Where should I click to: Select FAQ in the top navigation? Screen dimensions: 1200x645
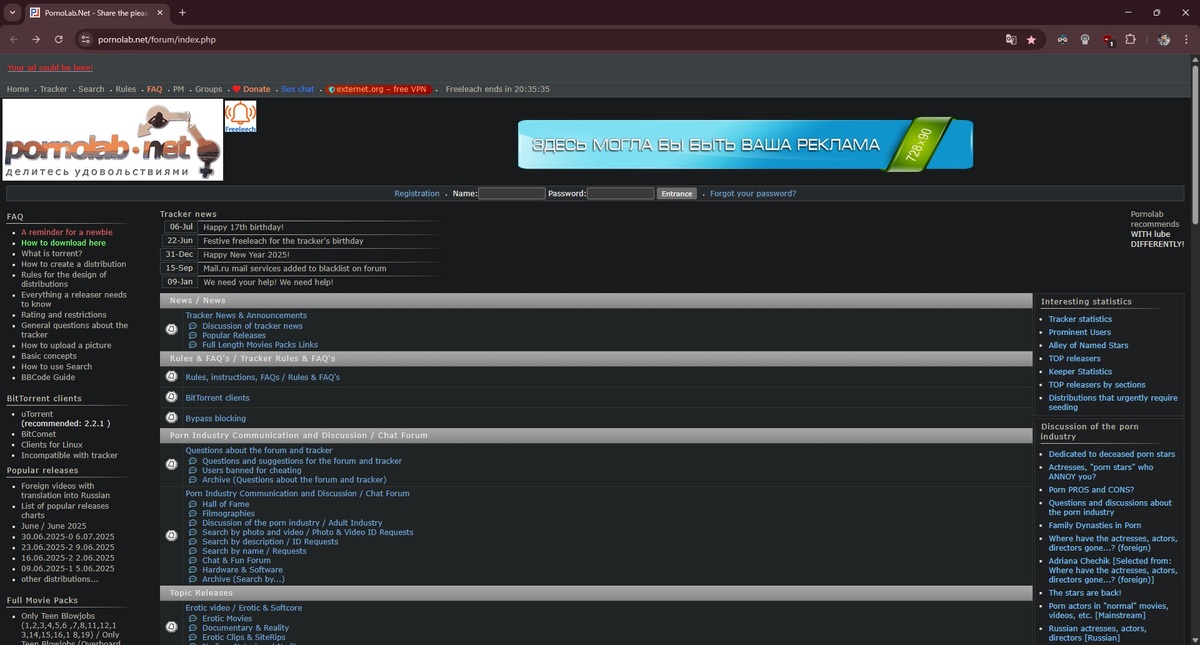[154, 89]
